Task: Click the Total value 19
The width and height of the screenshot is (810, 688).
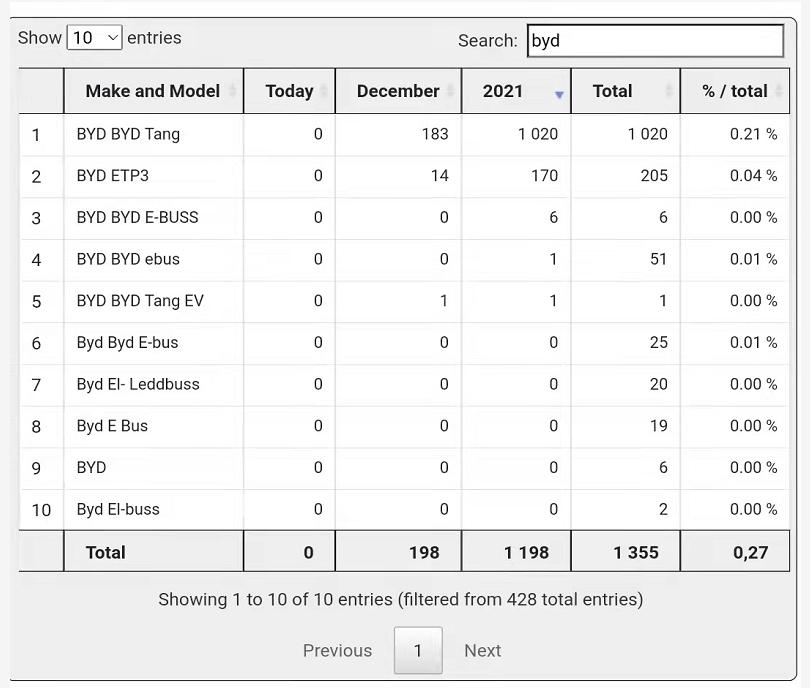Action: click(x=659, y=426)
